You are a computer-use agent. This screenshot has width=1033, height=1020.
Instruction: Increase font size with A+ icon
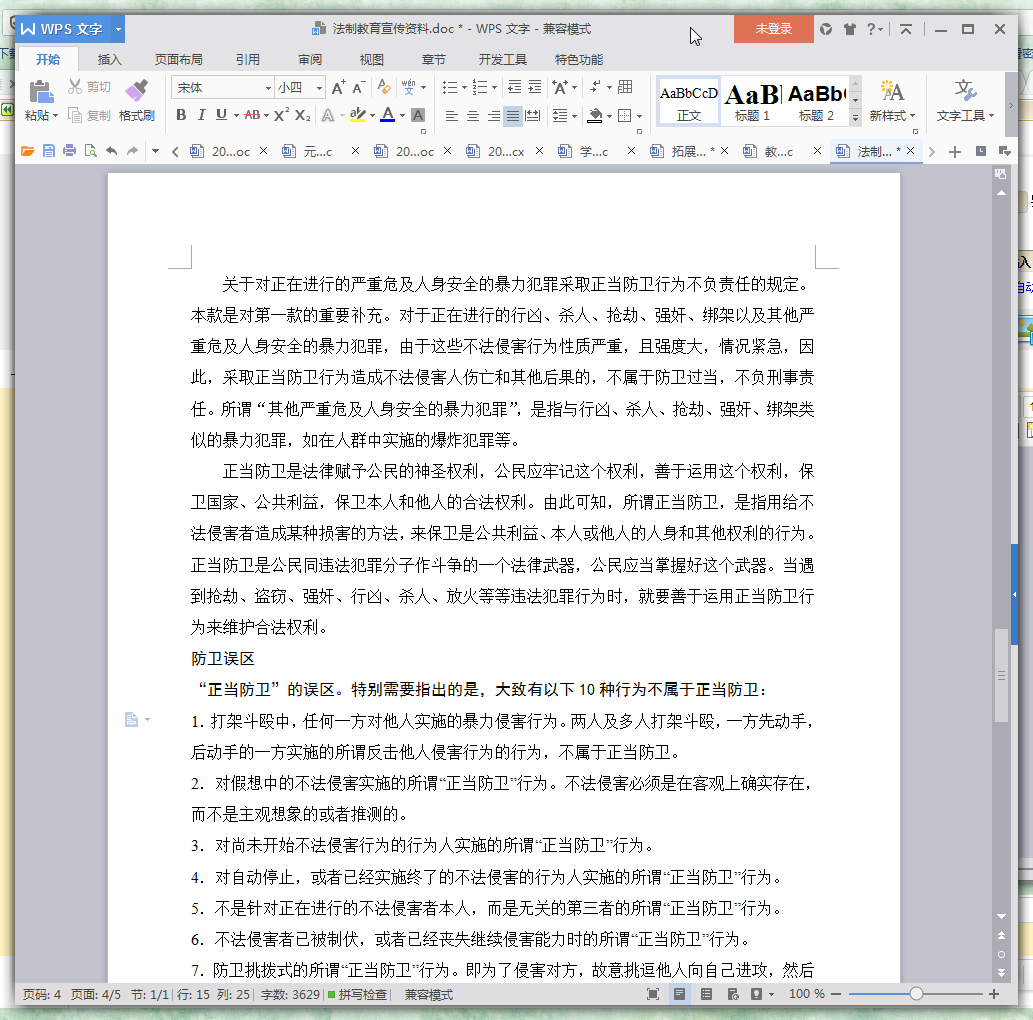(x=338, y=88)
